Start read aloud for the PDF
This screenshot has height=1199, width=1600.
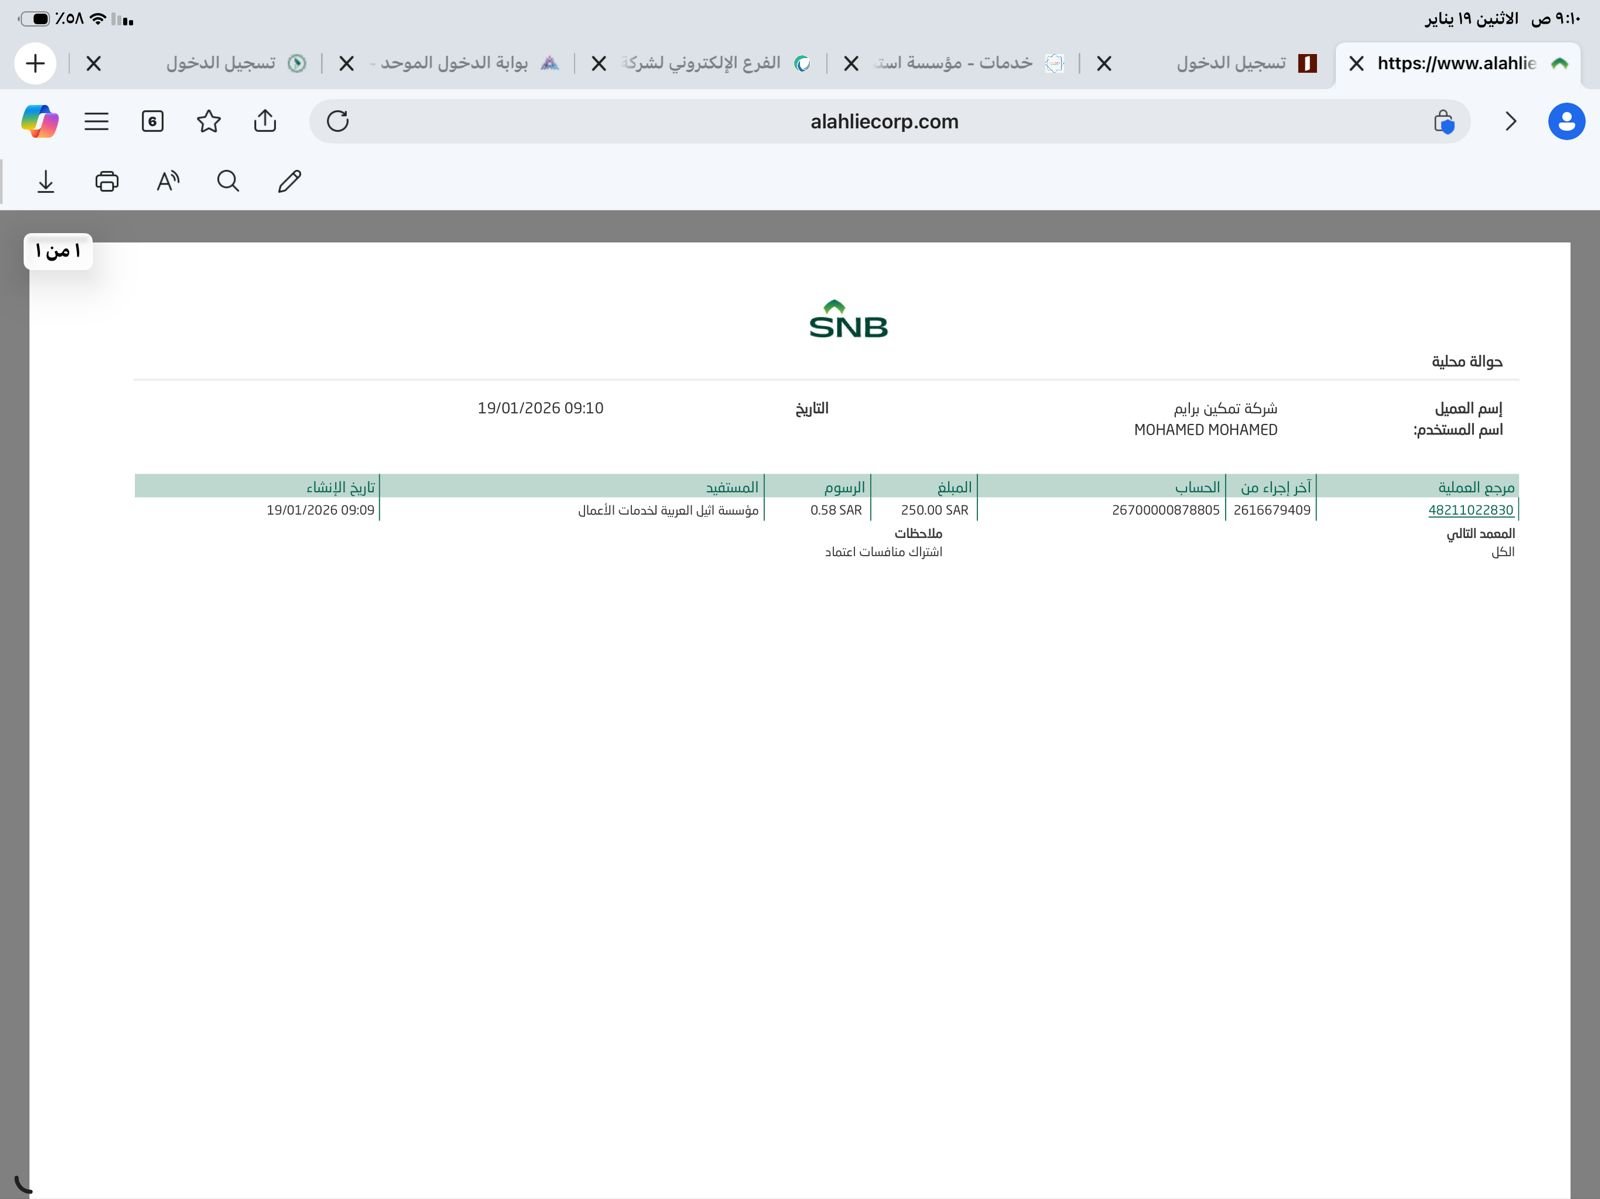point(168,181)
